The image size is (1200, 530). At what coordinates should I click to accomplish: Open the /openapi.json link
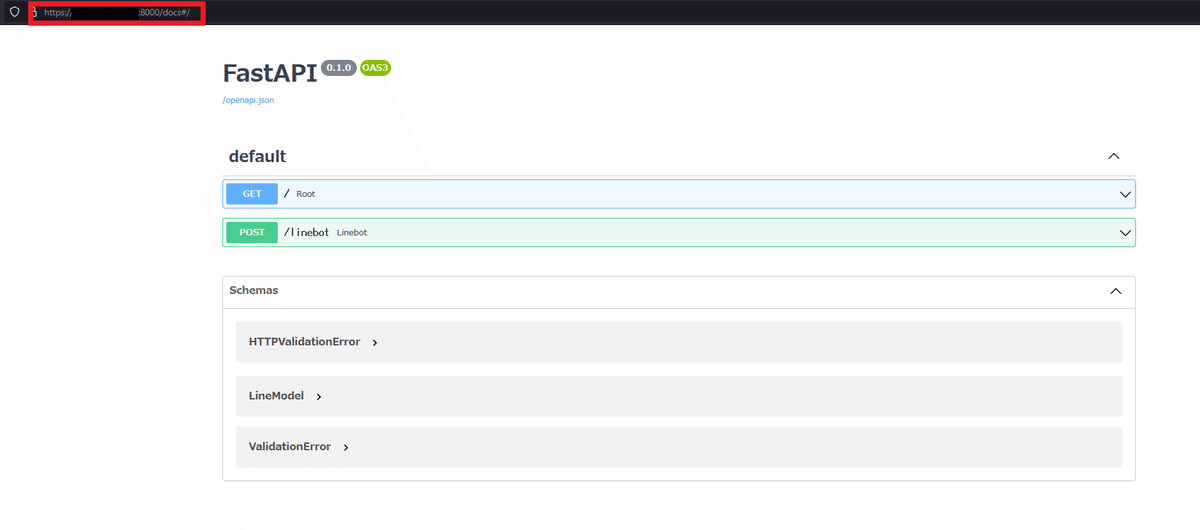coord(248,100)
